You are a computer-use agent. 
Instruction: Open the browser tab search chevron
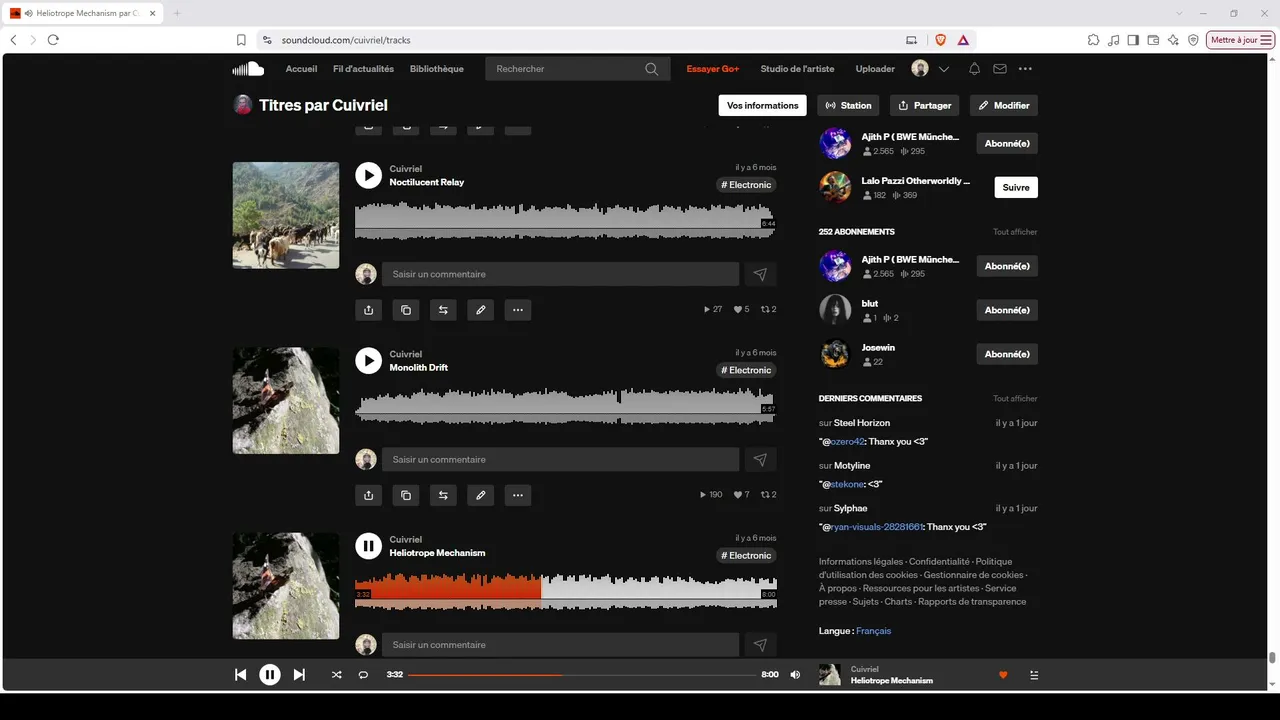pos(1180,13)
